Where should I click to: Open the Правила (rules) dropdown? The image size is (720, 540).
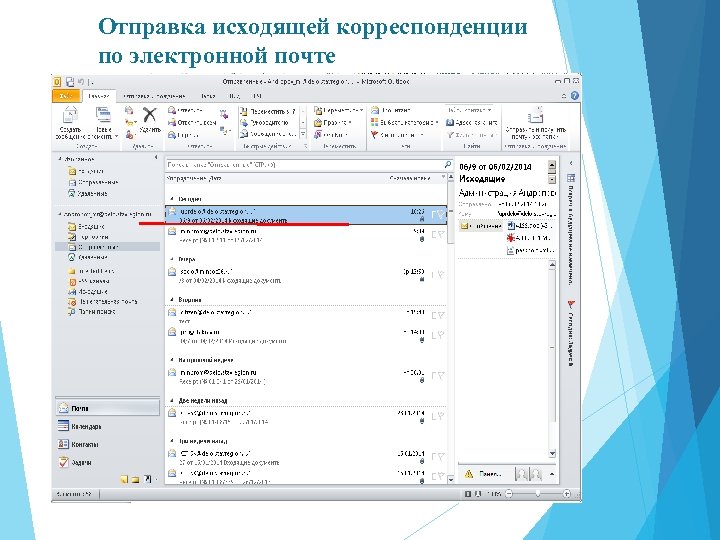point(333,123)
